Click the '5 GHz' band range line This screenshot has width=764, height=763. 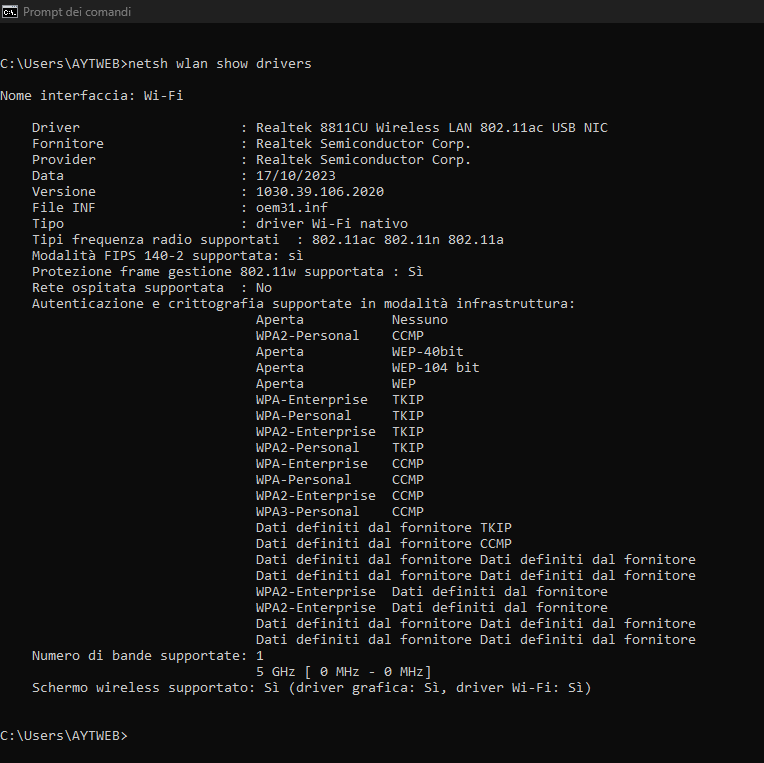(343, 672)
